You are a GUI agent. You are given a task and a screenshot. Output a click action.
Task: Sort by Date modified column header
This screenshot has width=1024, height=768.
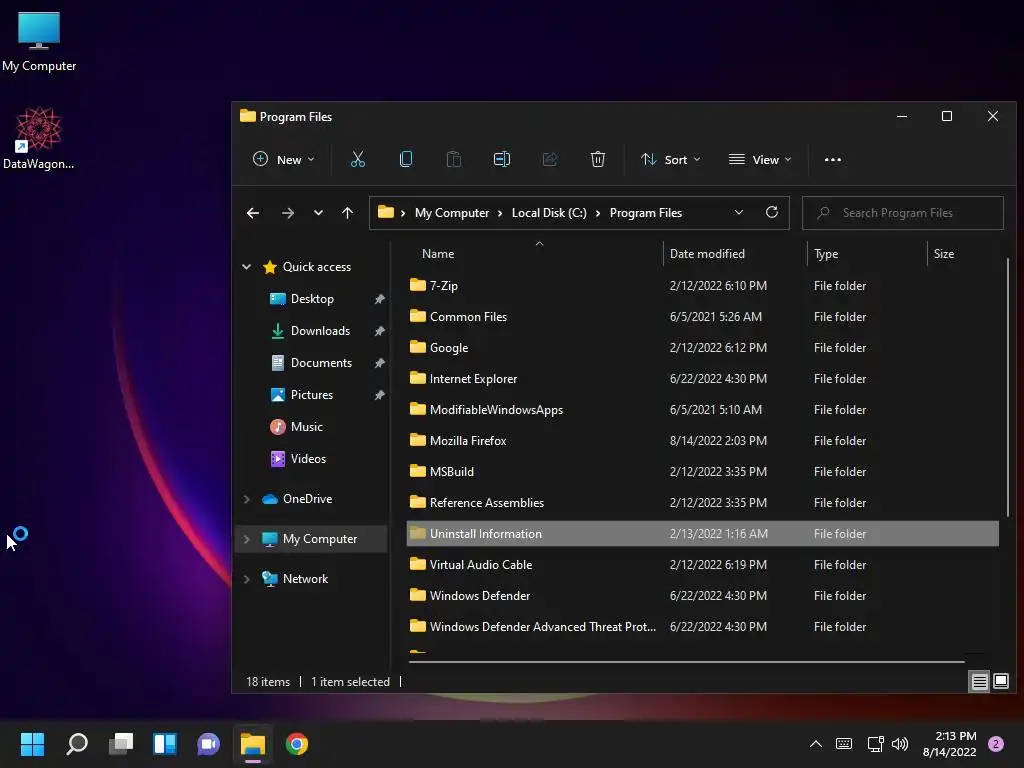[735, 253]
